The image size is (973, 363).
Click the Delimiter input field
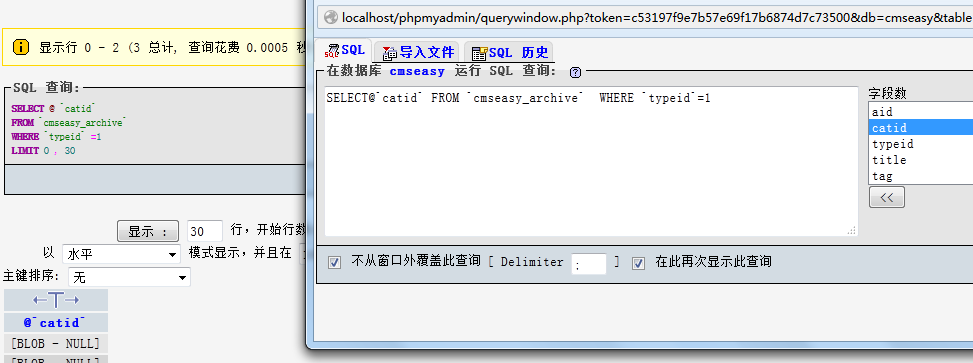588,263
